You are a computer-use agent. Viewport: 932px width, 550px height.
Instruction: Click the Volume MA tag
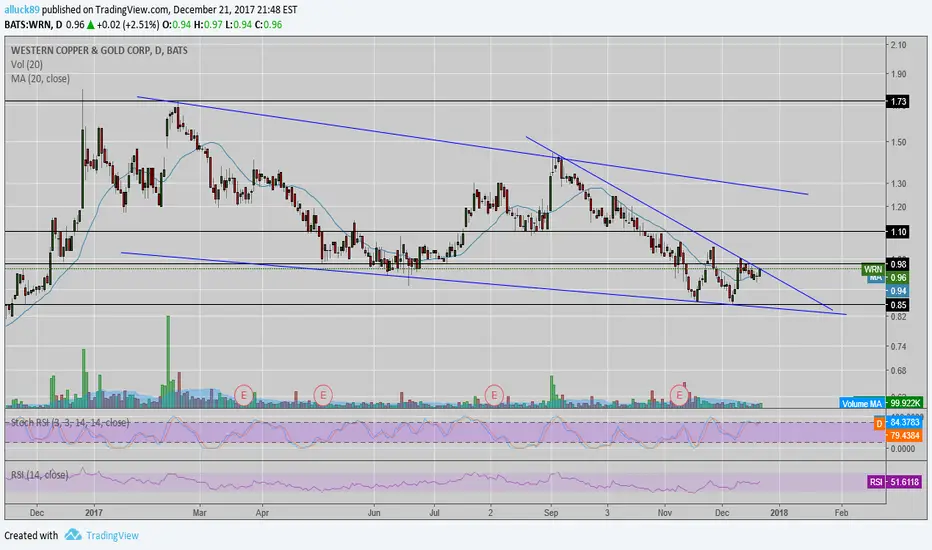point(862,403)
